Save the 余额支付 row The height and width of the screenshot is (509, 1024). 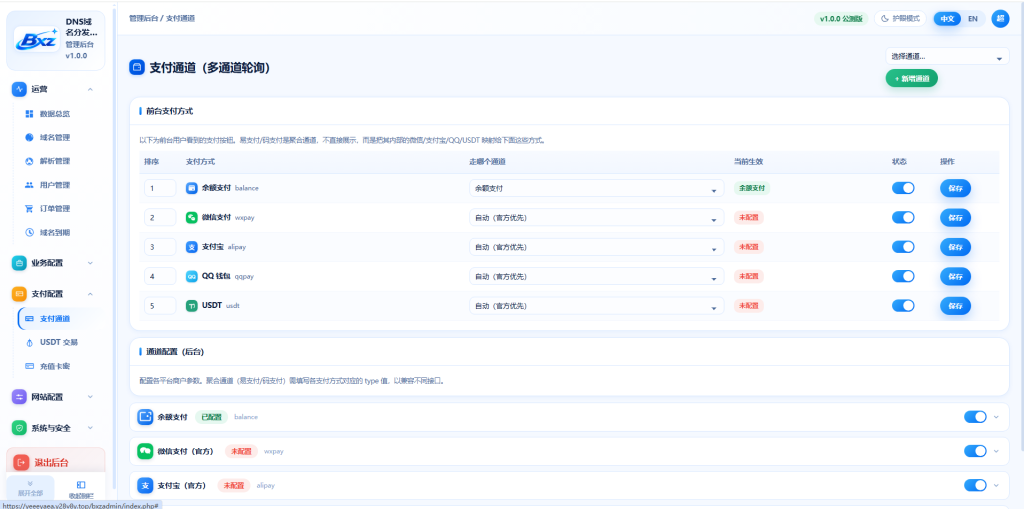coord(955,188)
